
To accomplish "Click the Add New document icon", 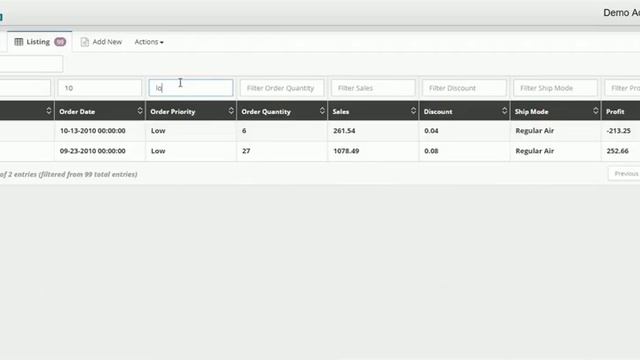I will pos(84,42).
